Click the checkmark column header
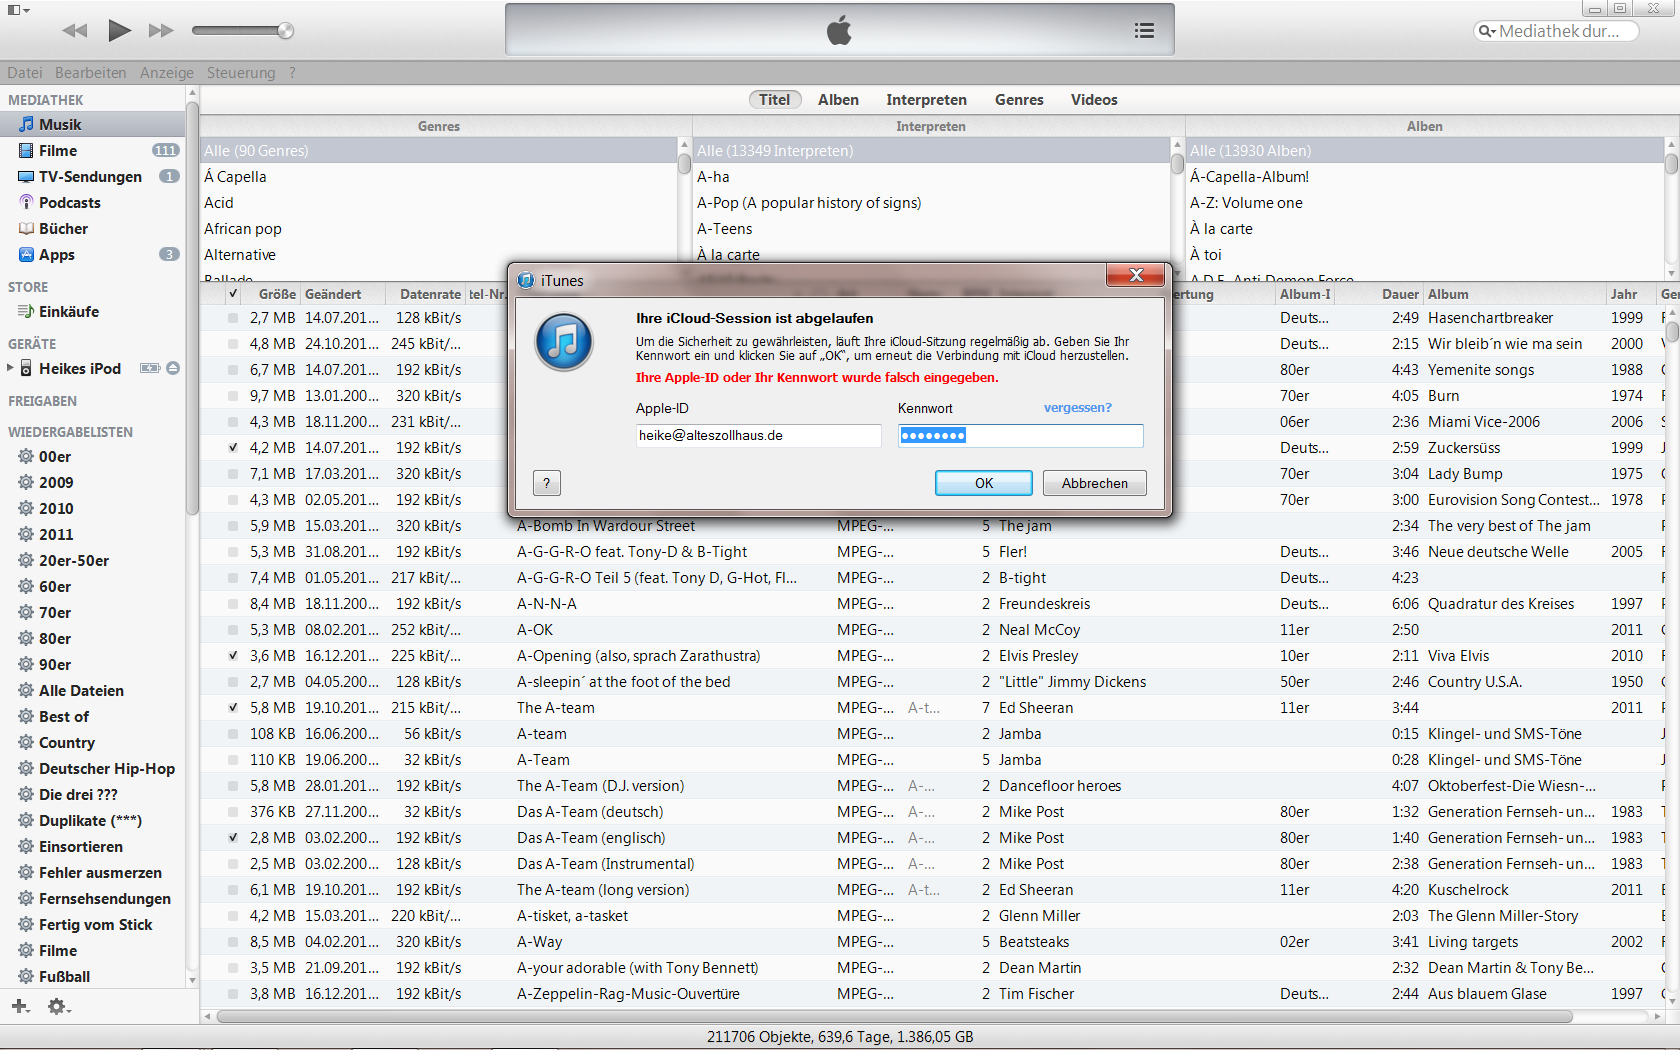This screenshot has height=1050, width=1680. click(x=233, y=294)
